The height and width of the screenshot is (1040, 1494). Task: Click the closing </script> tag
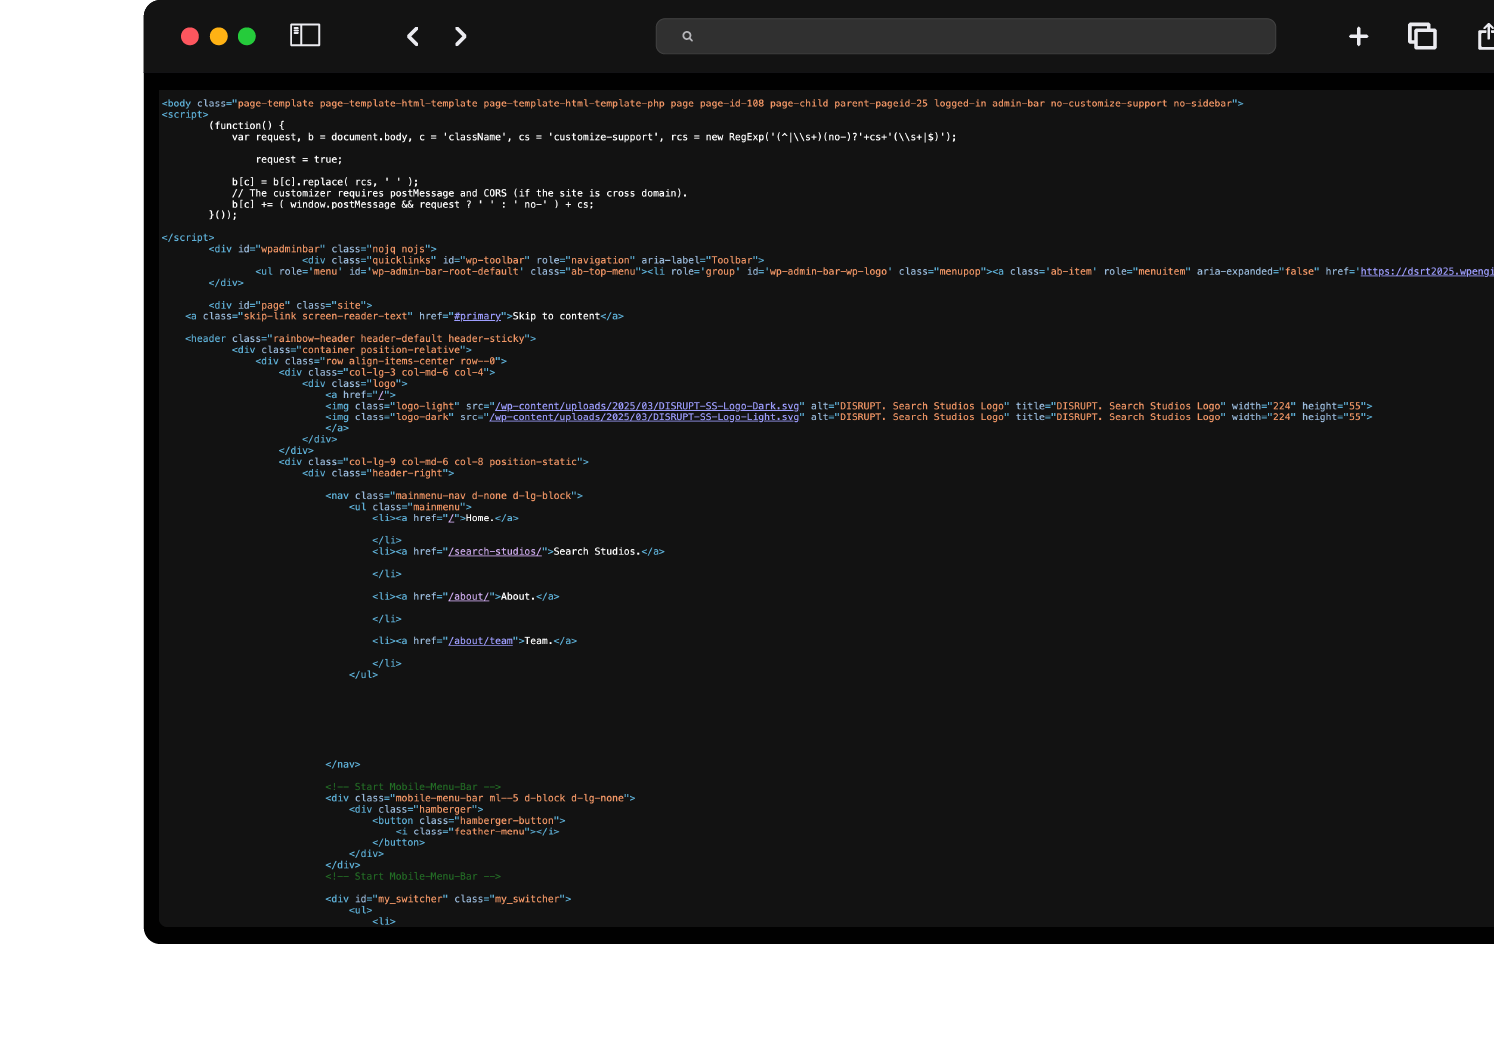point(188,237)
